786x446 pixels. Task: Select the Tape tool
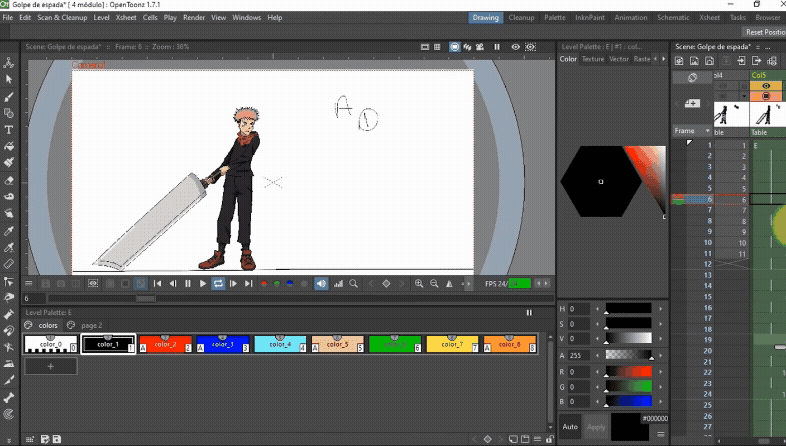(x=9, y=197)
